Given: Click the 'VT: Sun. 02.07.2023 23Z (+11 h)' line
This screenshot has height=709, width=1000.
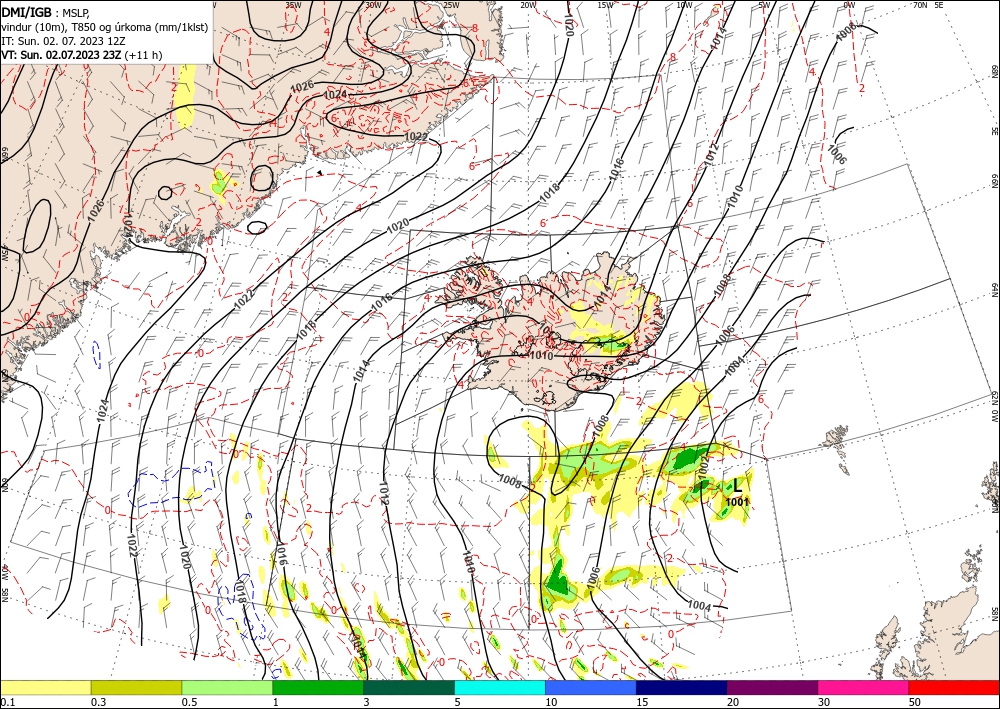Looking at the screenshot, I should pos(82,55).
